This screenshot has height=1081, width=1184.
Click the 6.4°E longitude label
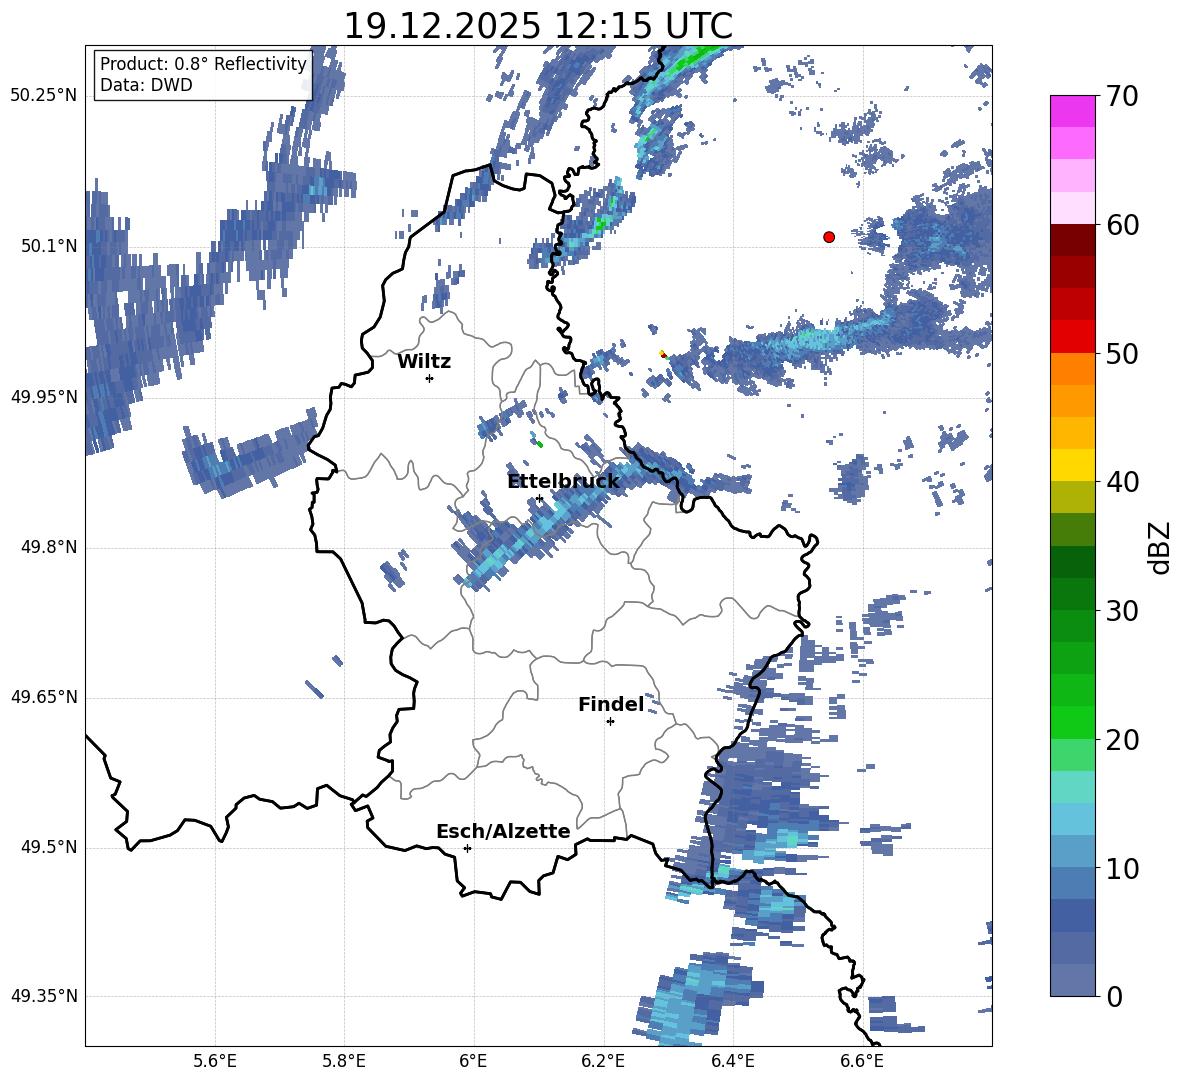[732, 1061]
